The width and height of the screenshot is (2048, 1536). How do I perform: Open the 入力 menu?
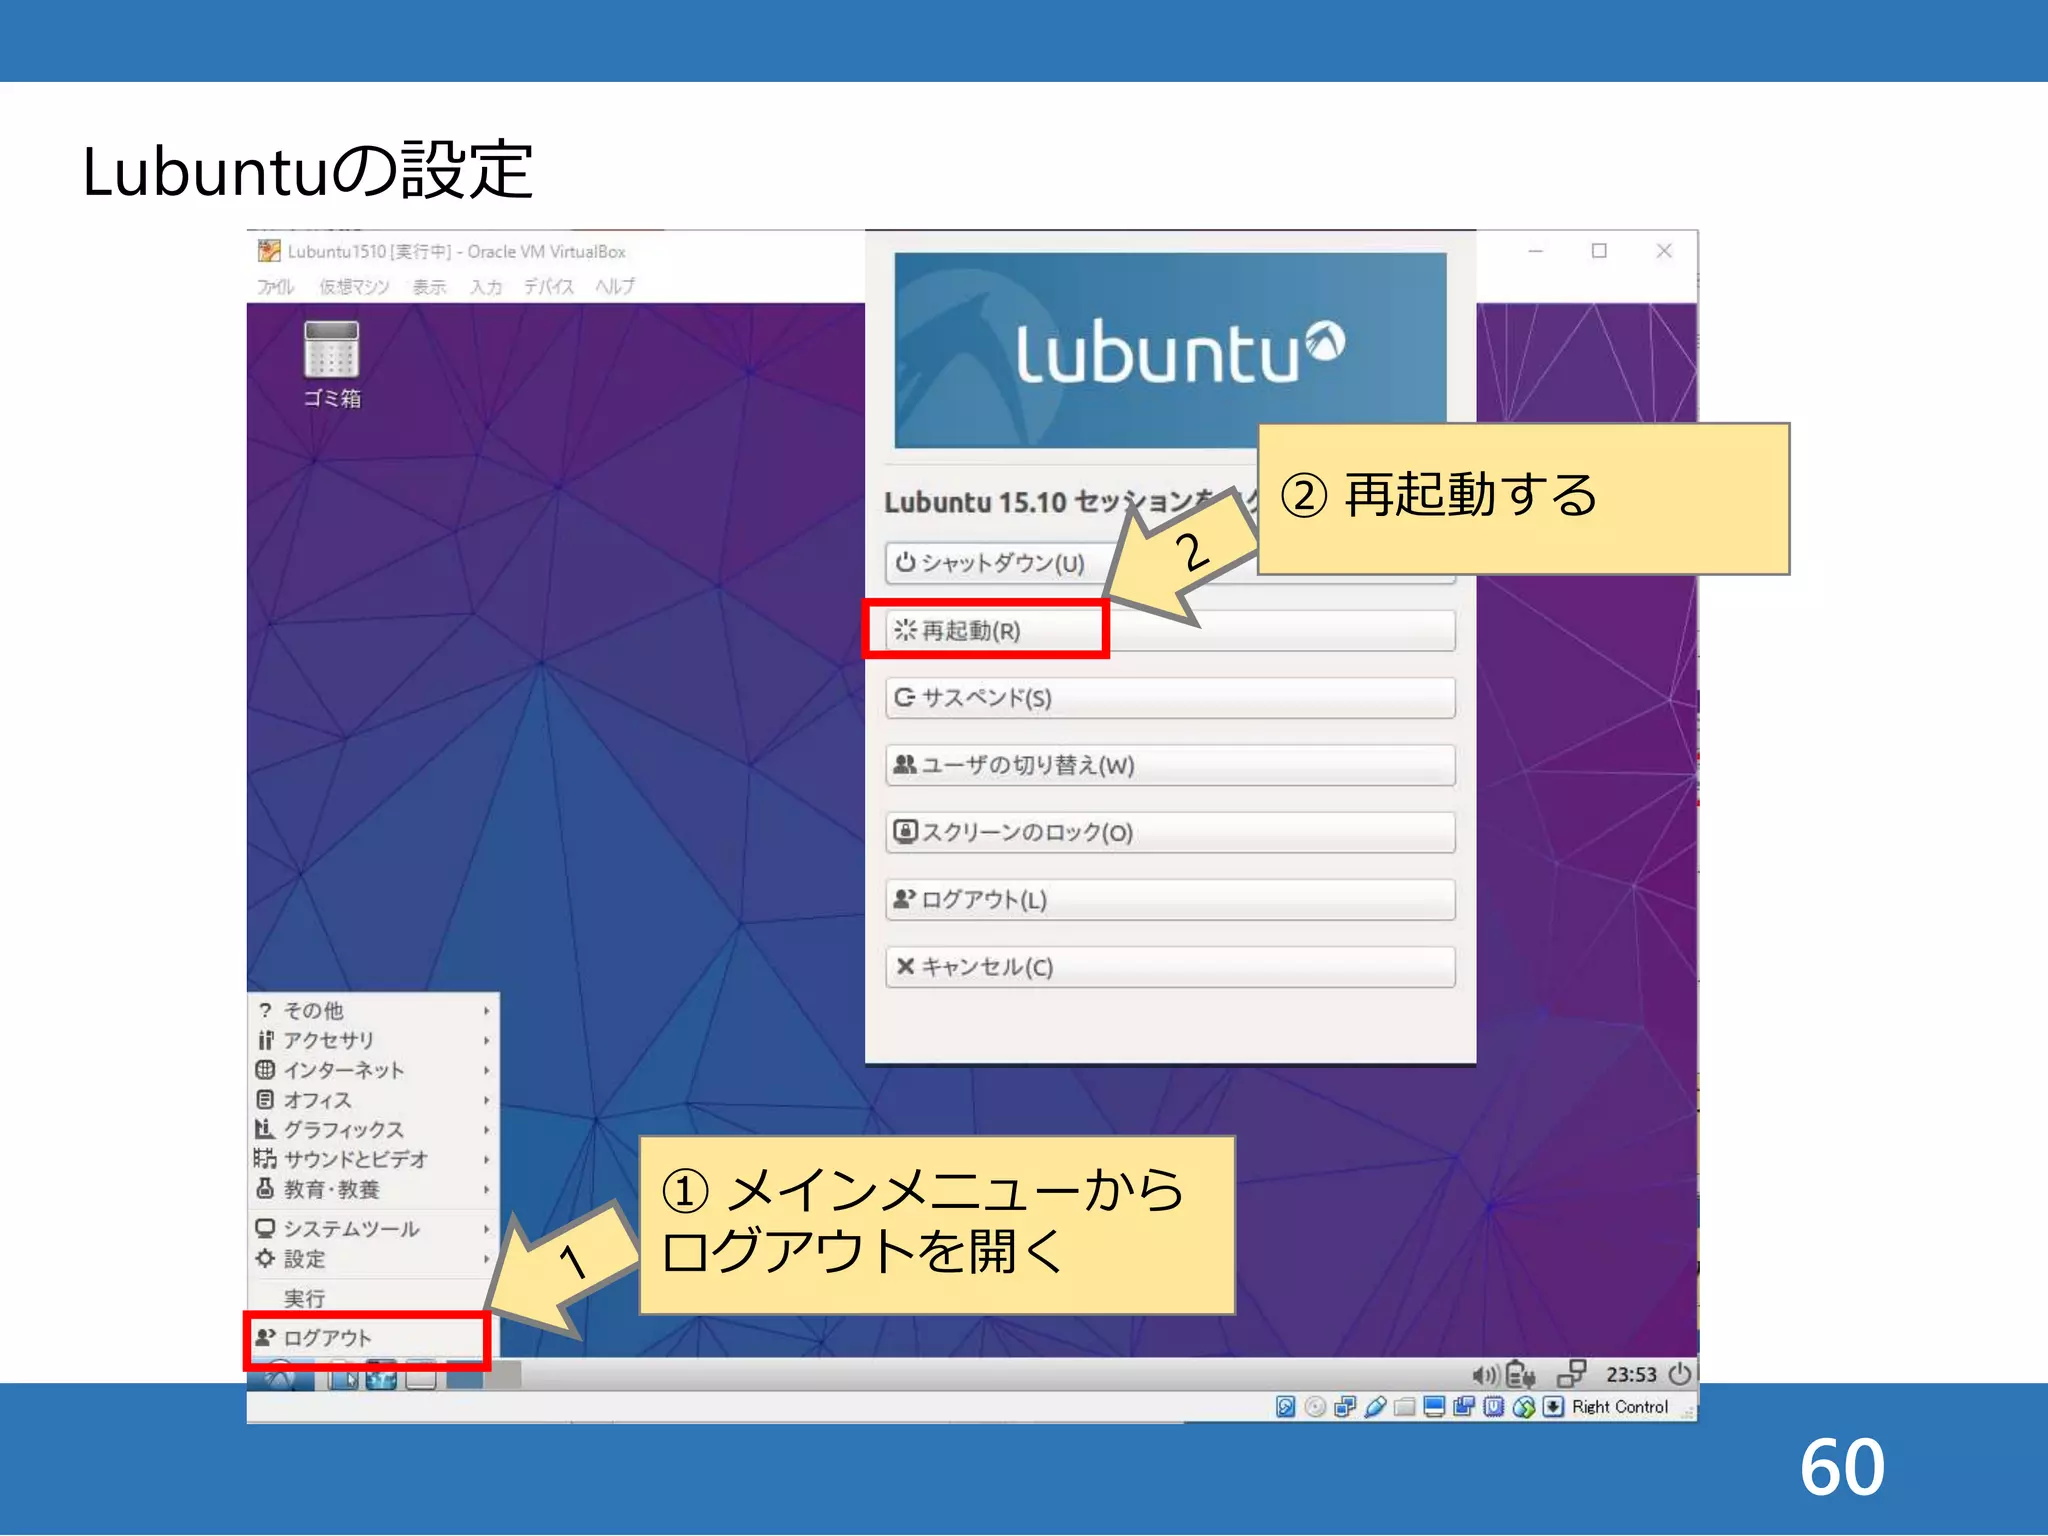pos(486,287)
